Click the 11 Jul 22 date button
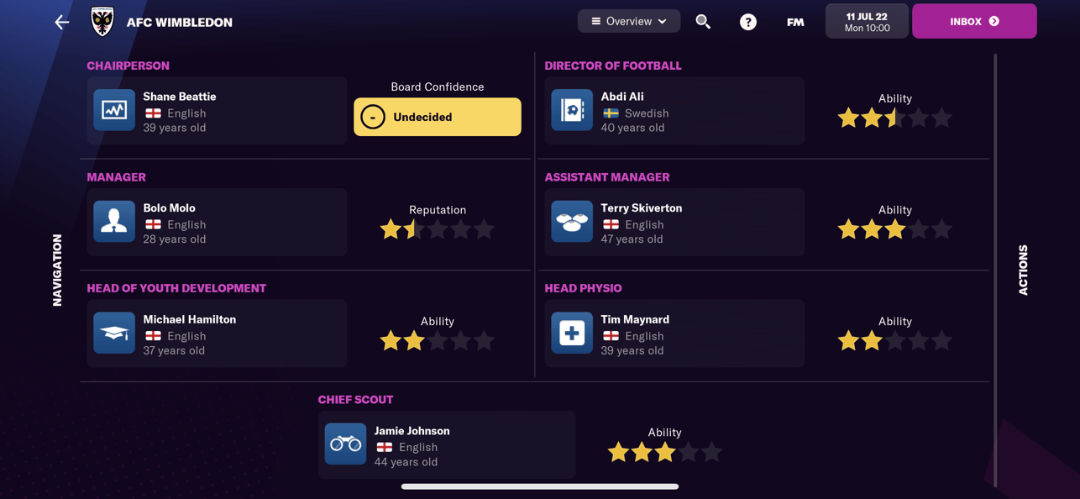The height and width of the screenshot is (499, 1080). click(x=867, y=21)
